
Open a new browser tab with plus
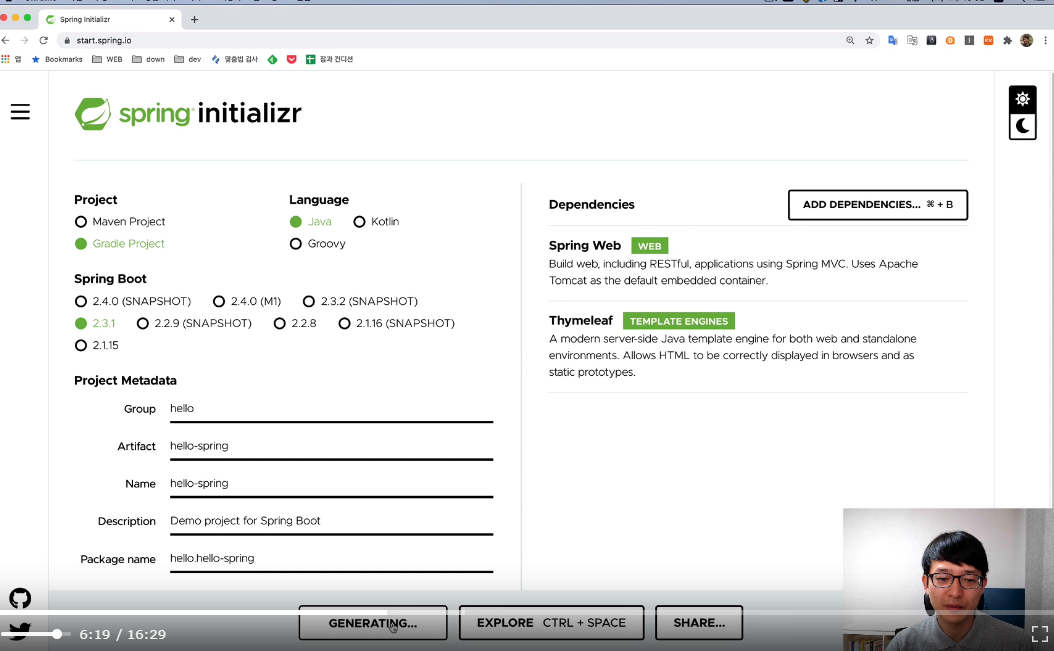pos(194,20)
